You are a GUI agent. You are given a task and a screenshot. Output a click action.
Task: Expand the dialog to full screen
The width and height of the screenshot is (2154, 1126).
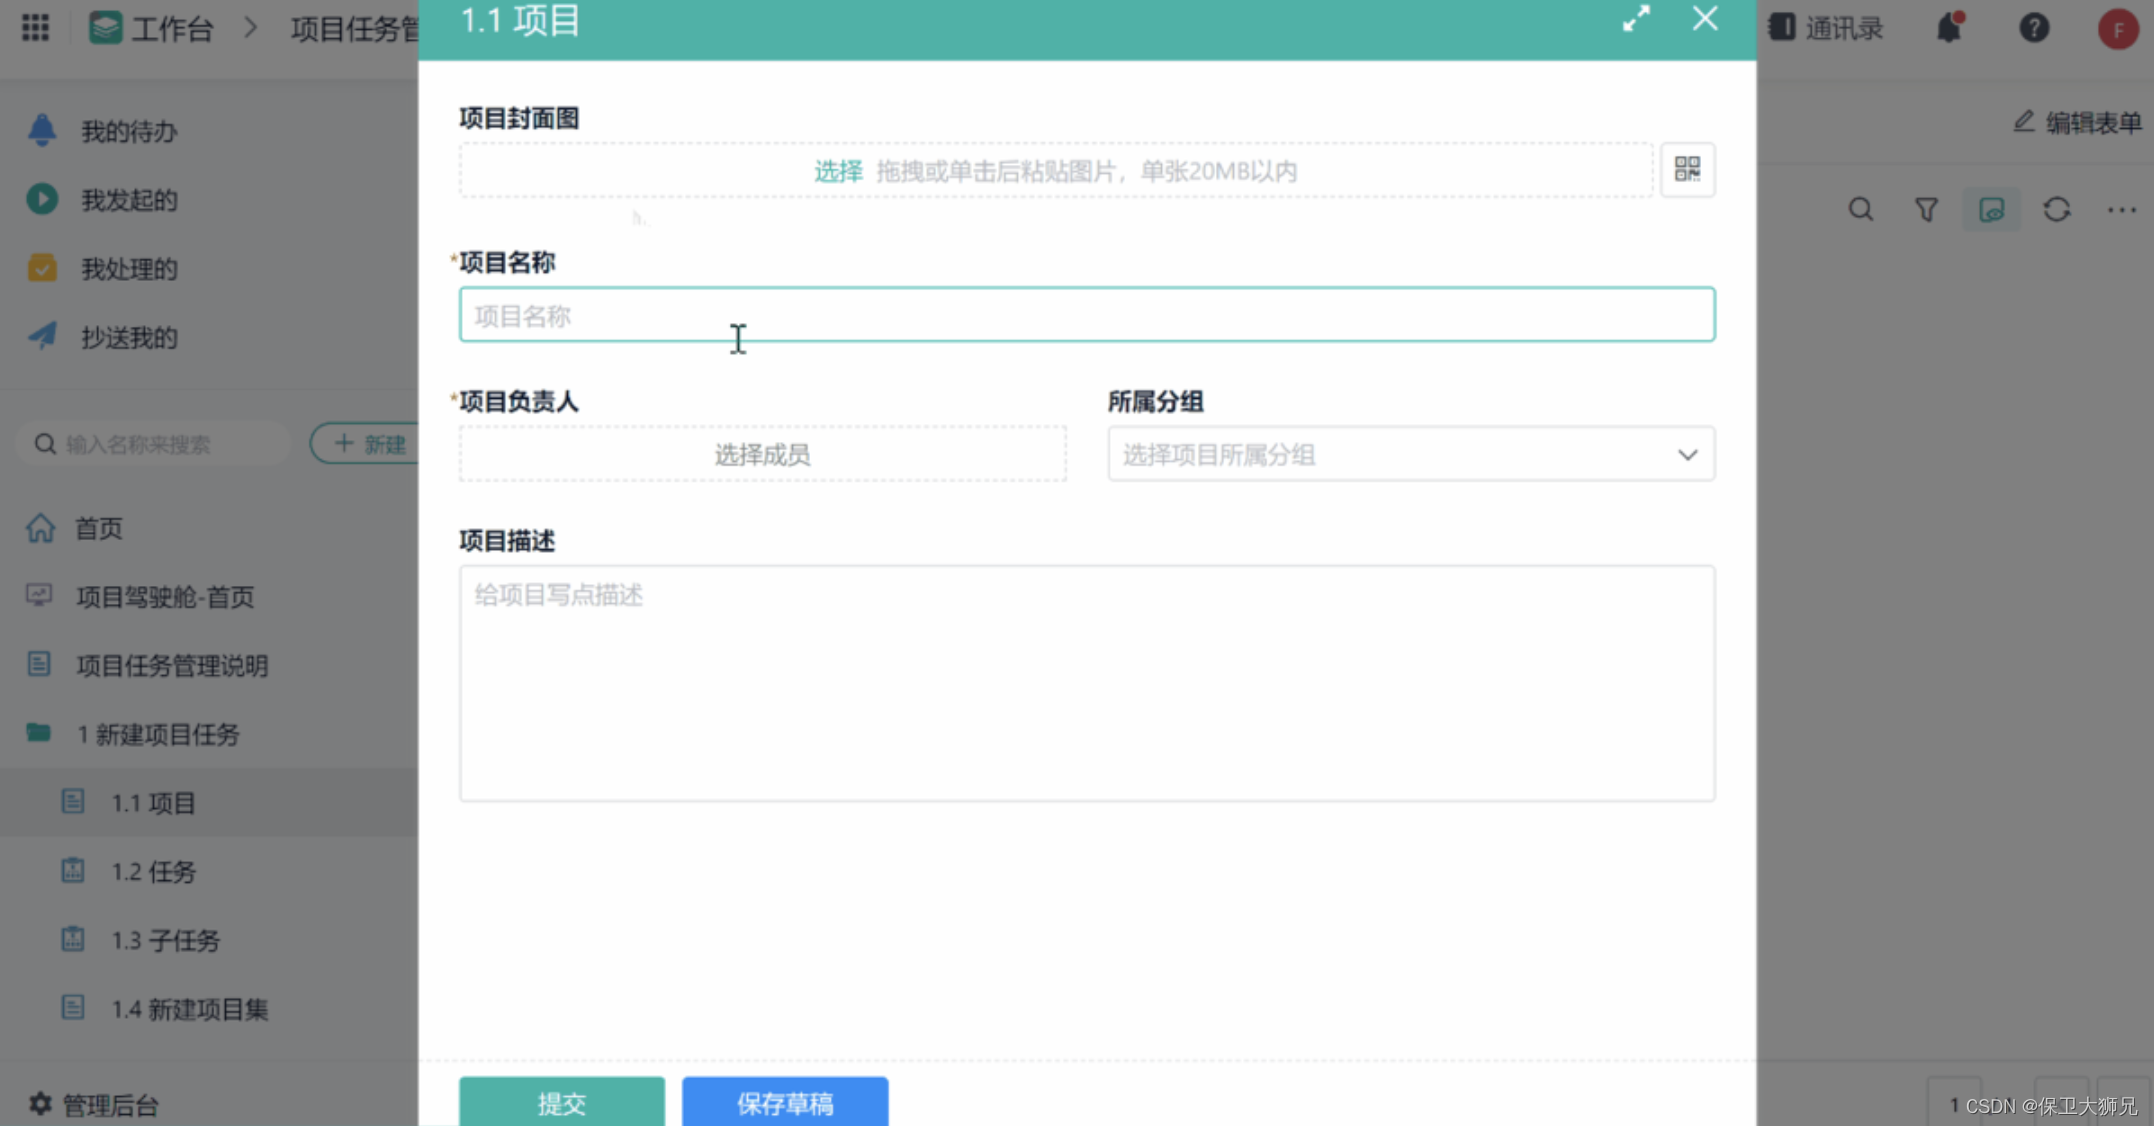1636,19
